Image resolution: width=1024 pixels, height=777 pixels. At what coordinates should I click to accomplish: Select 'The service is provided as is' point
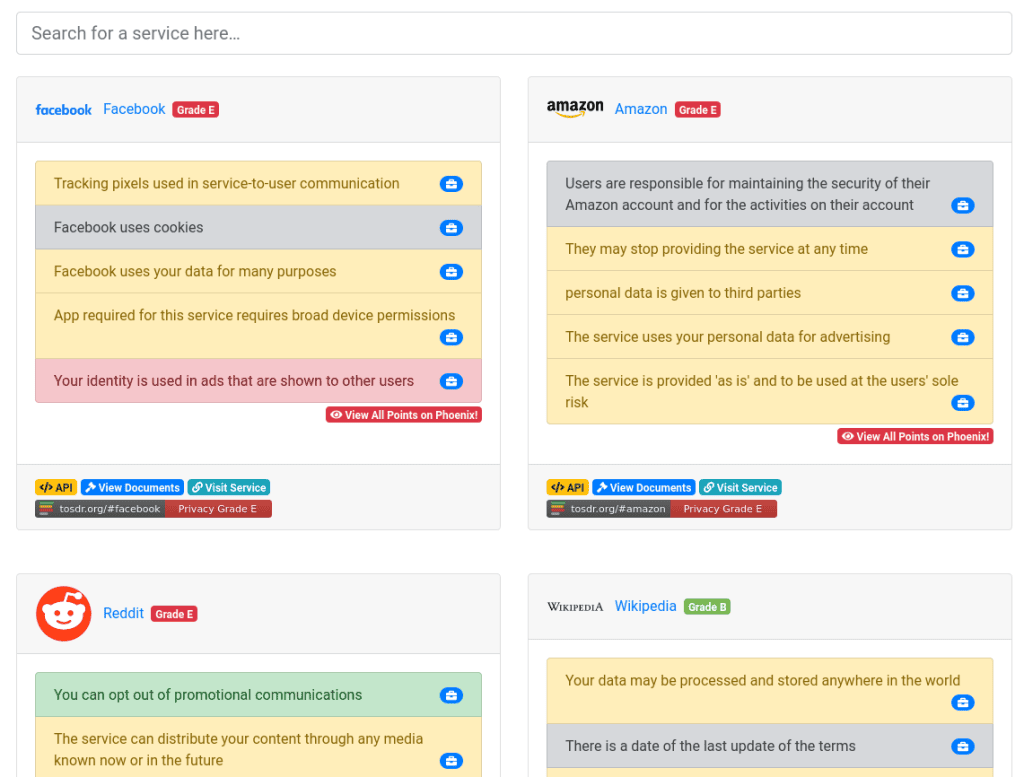(x=761, y=391)
